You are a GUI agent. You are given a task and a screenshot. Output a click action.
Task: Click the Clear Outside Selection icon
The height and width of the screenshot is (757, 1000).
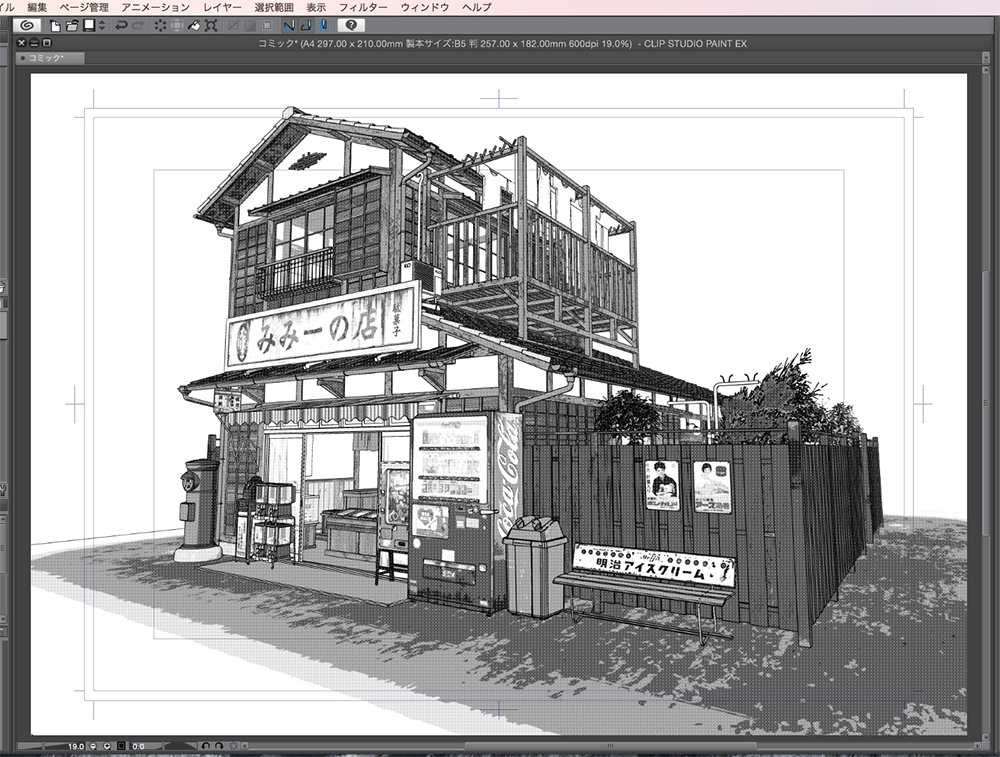coord(177,26)
